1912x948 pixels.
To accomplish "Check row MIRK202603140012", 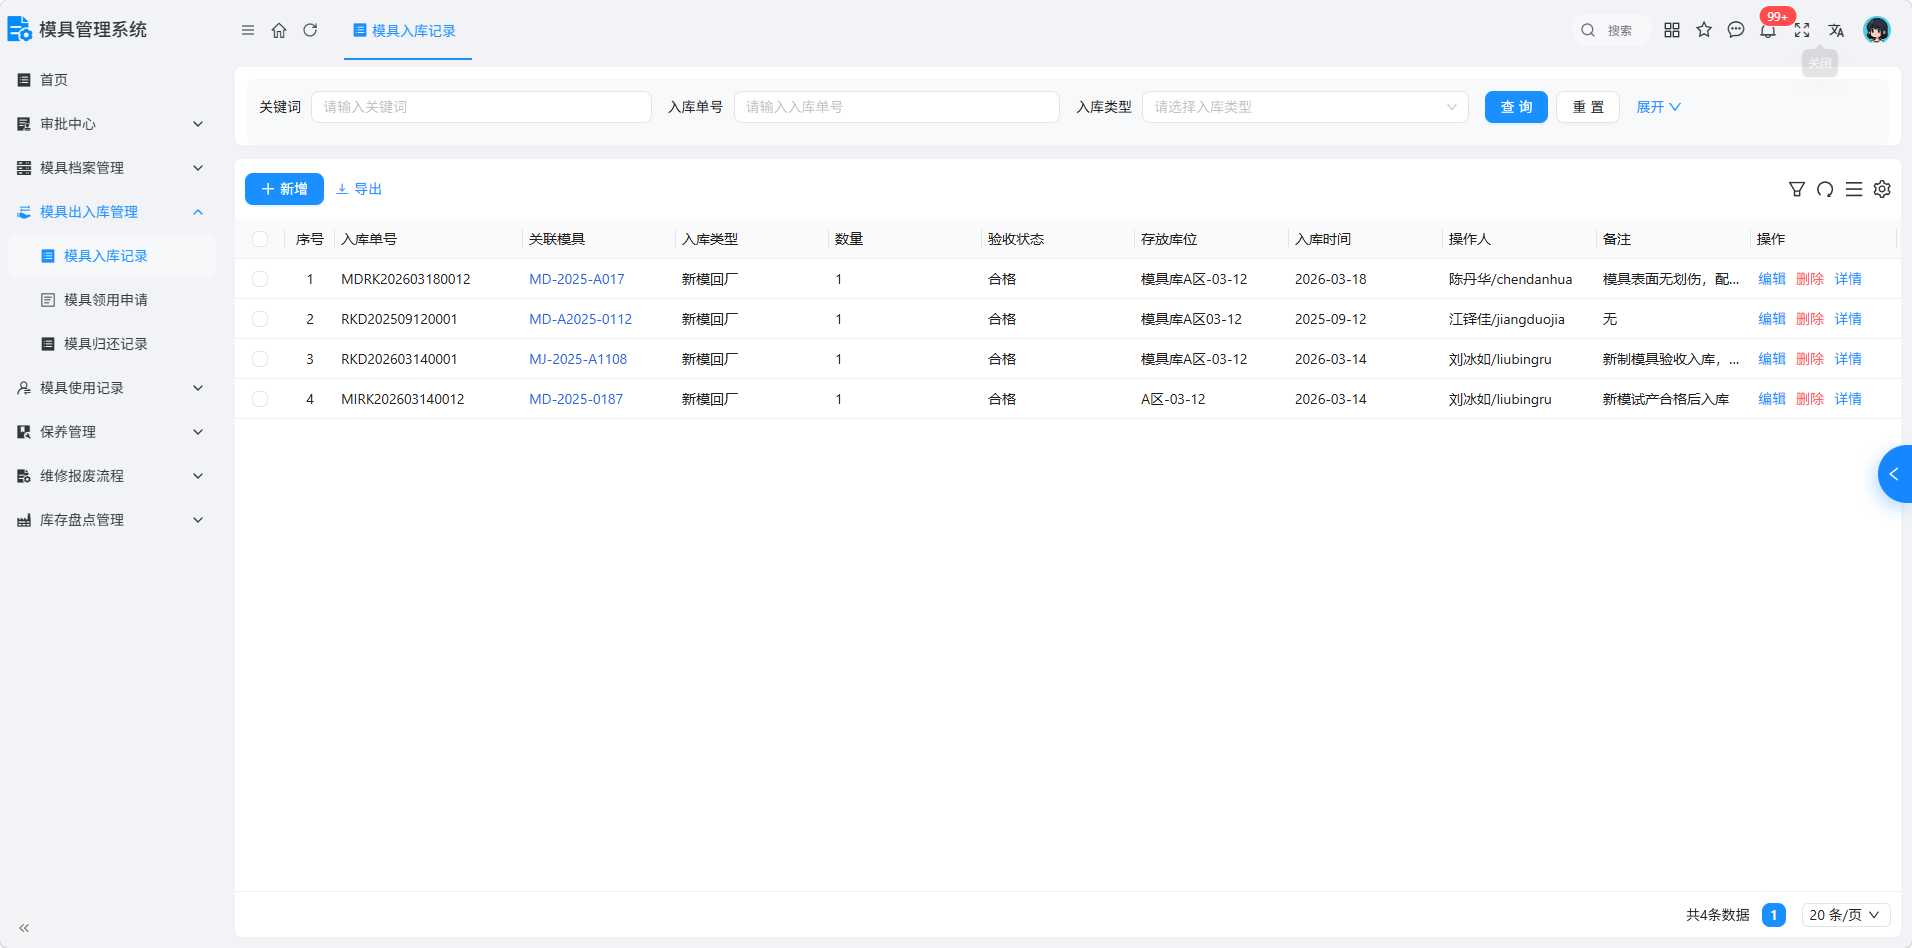I will coord(260,399).
